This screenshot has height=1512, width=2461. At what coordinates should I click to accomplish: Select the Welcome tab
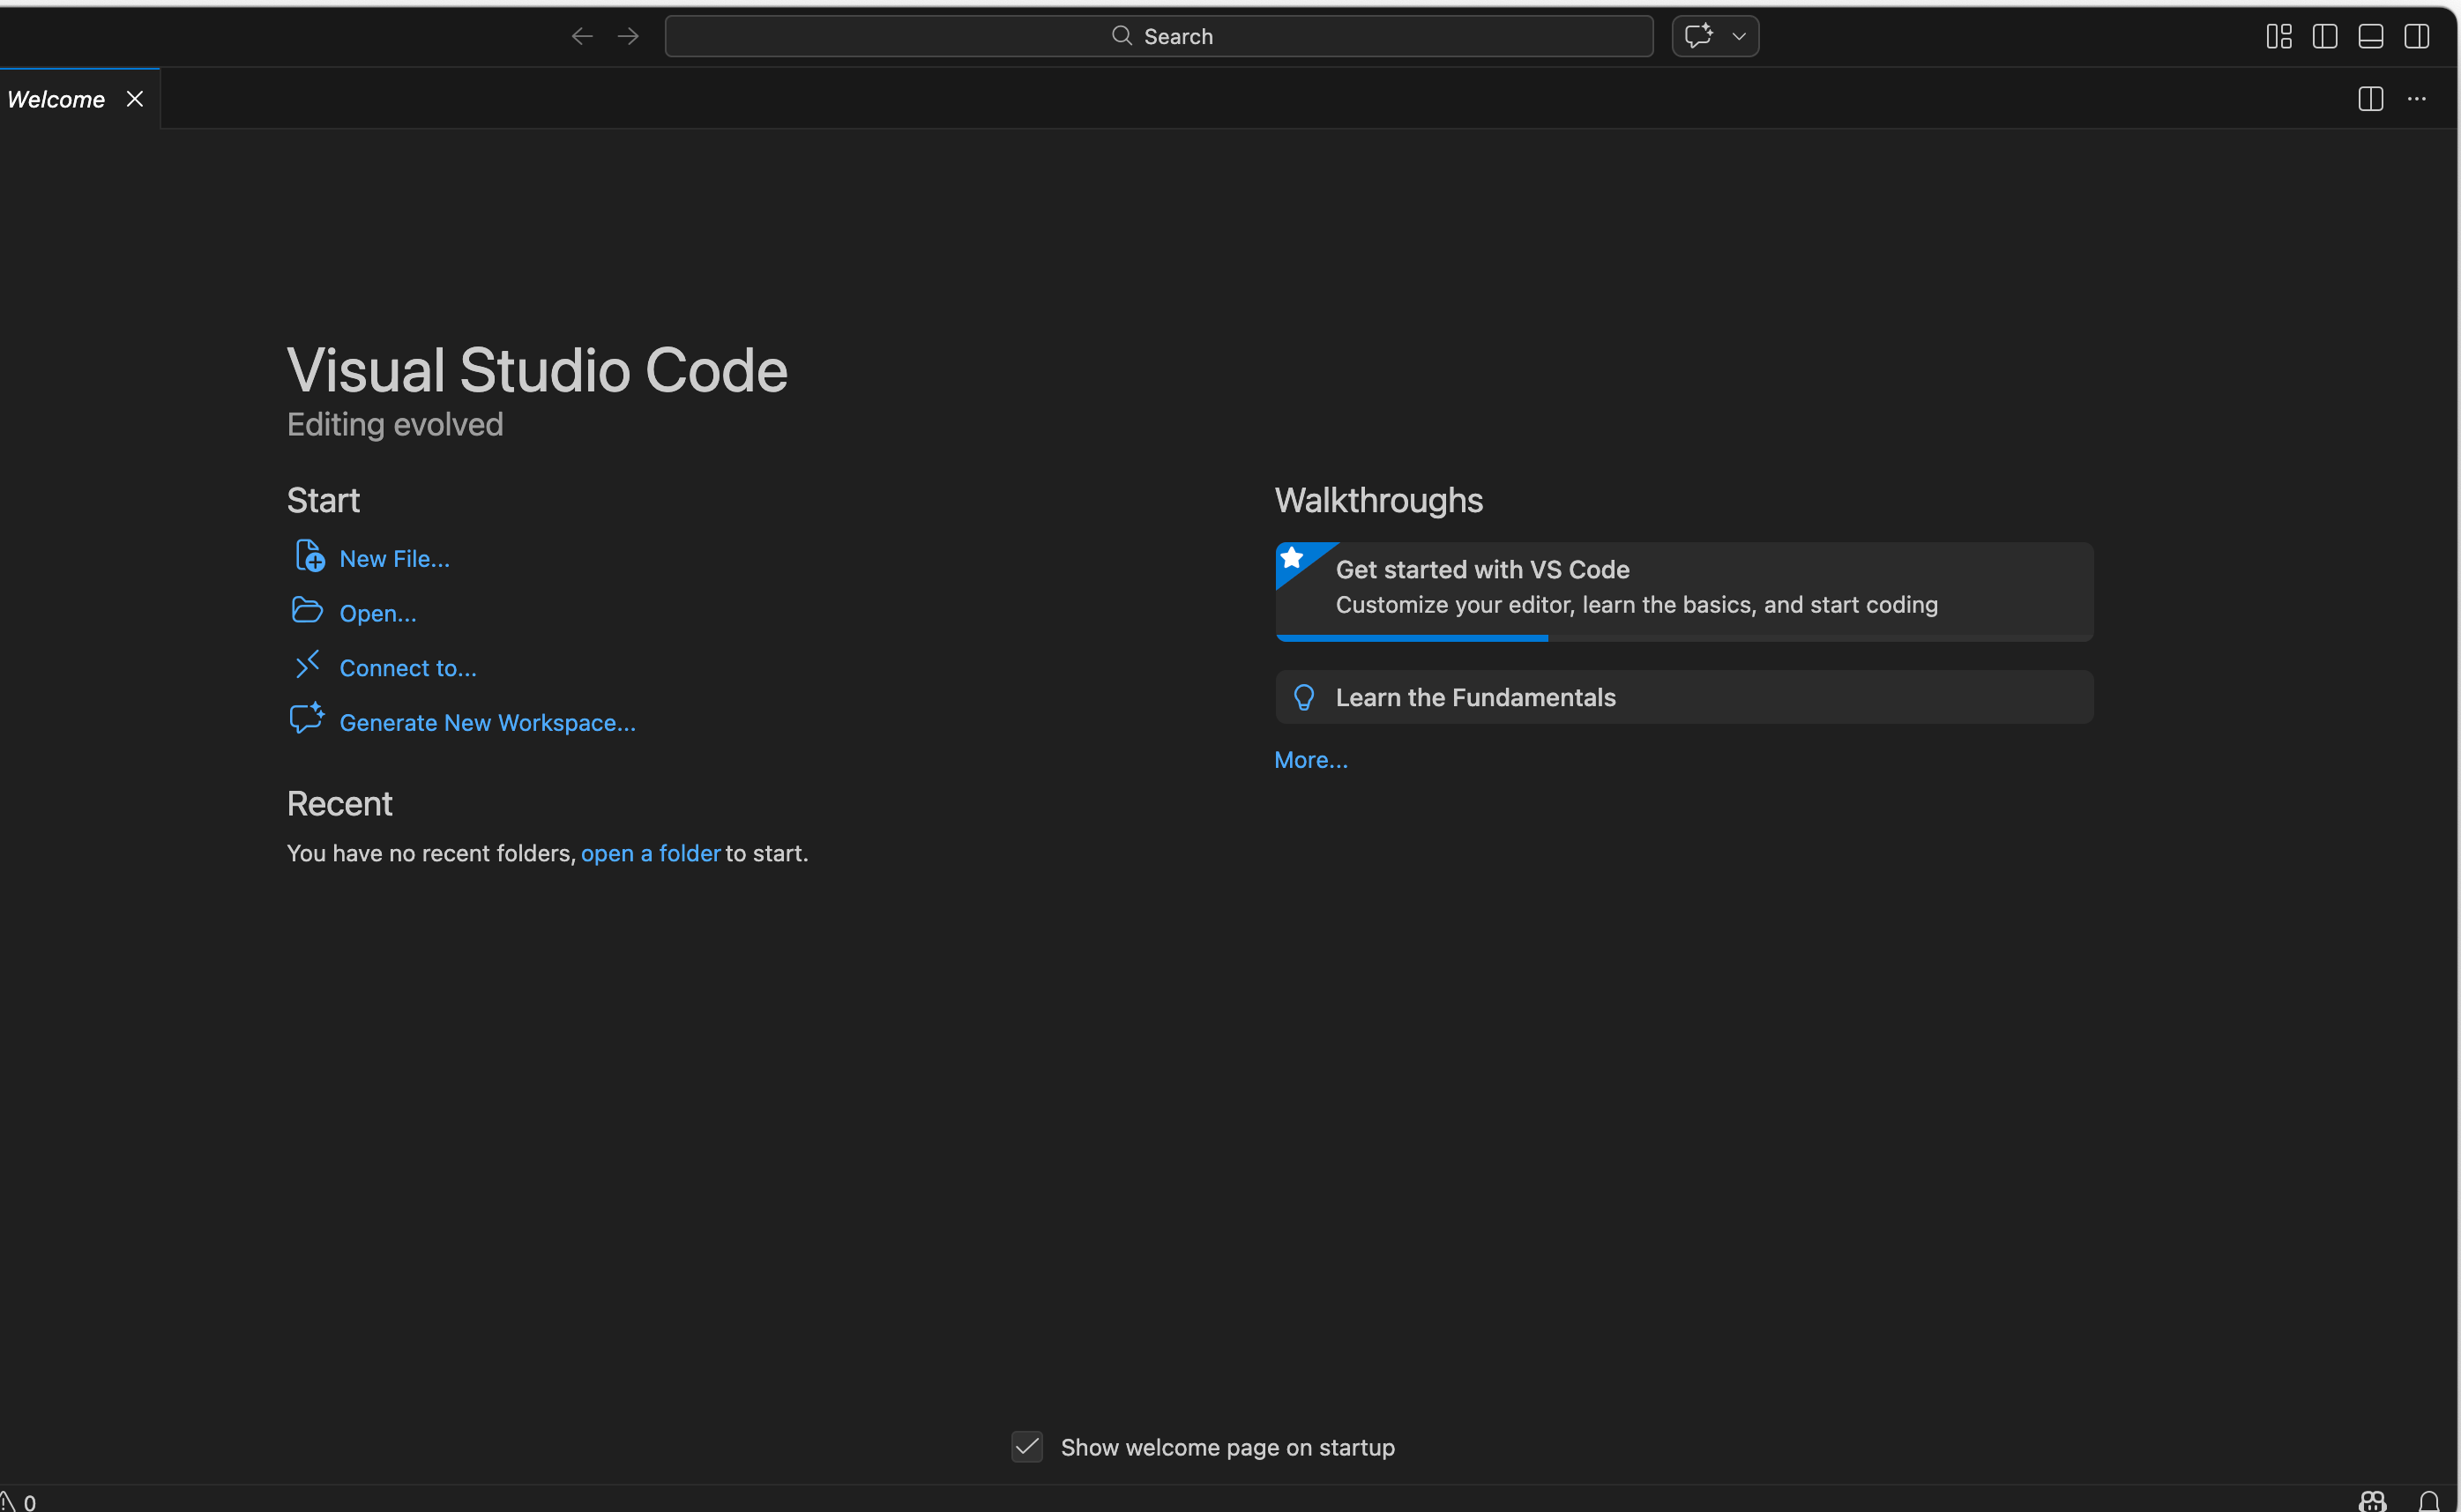tap(56, 99)
